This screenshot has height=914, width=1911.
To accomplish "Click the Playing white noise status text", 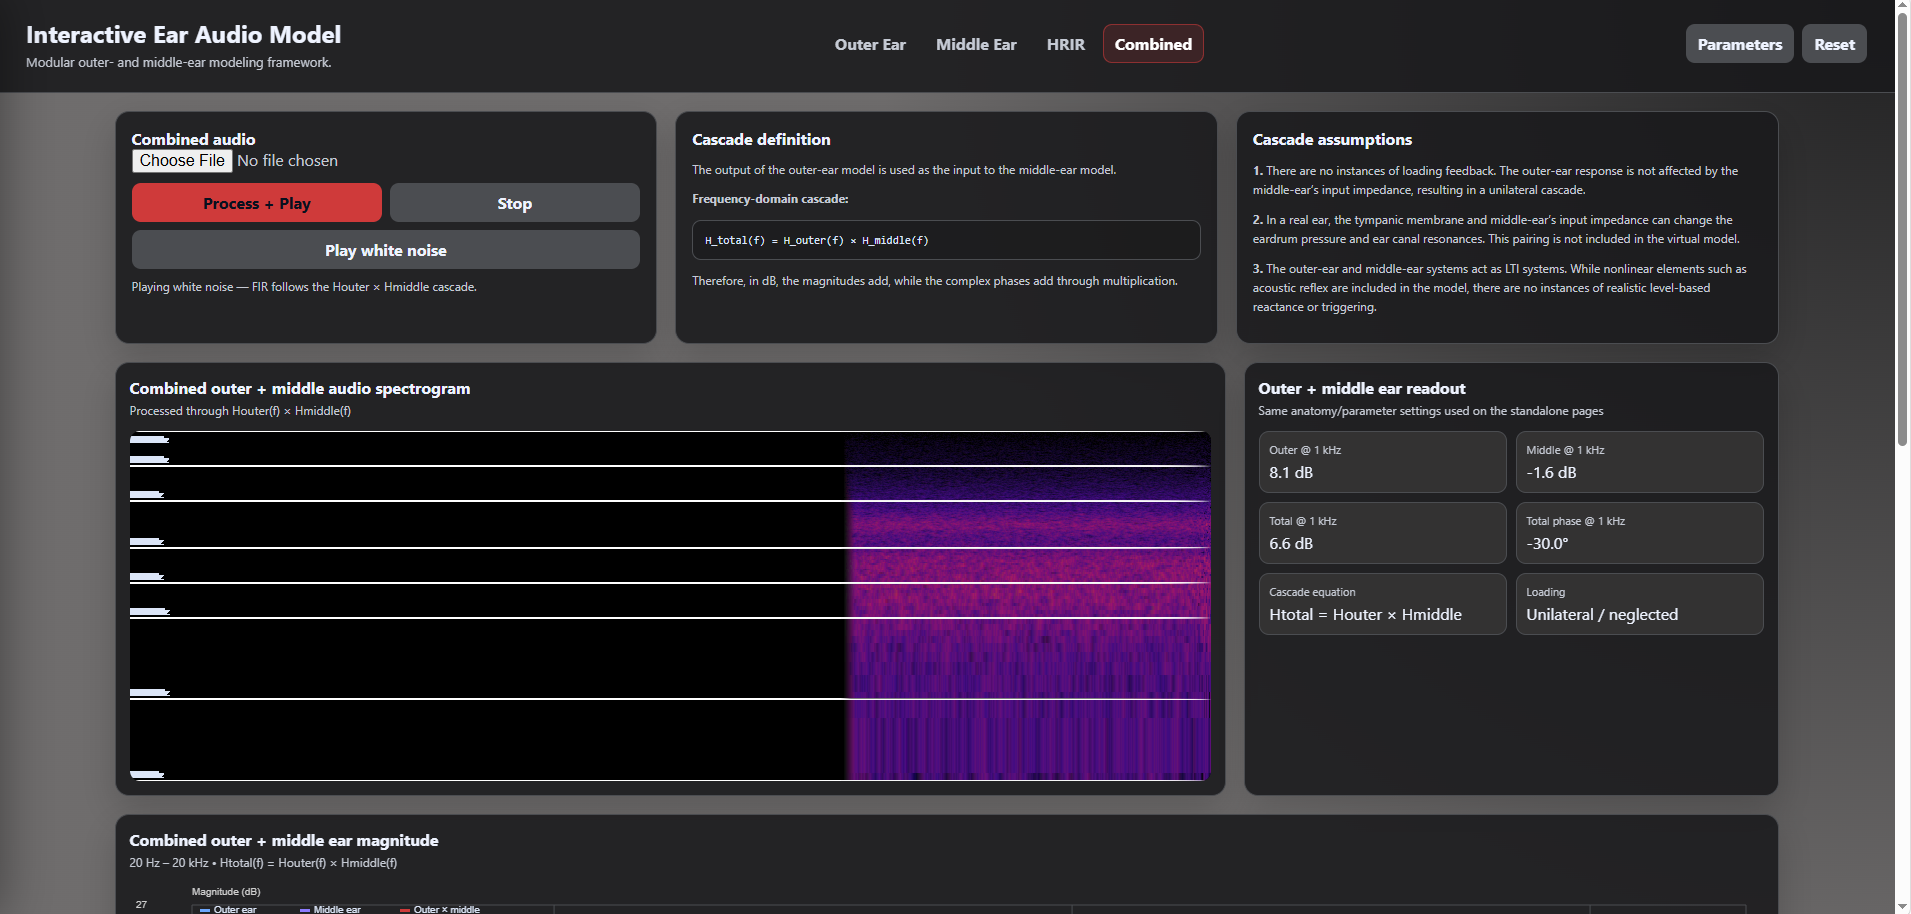I will tap(304, 287).
